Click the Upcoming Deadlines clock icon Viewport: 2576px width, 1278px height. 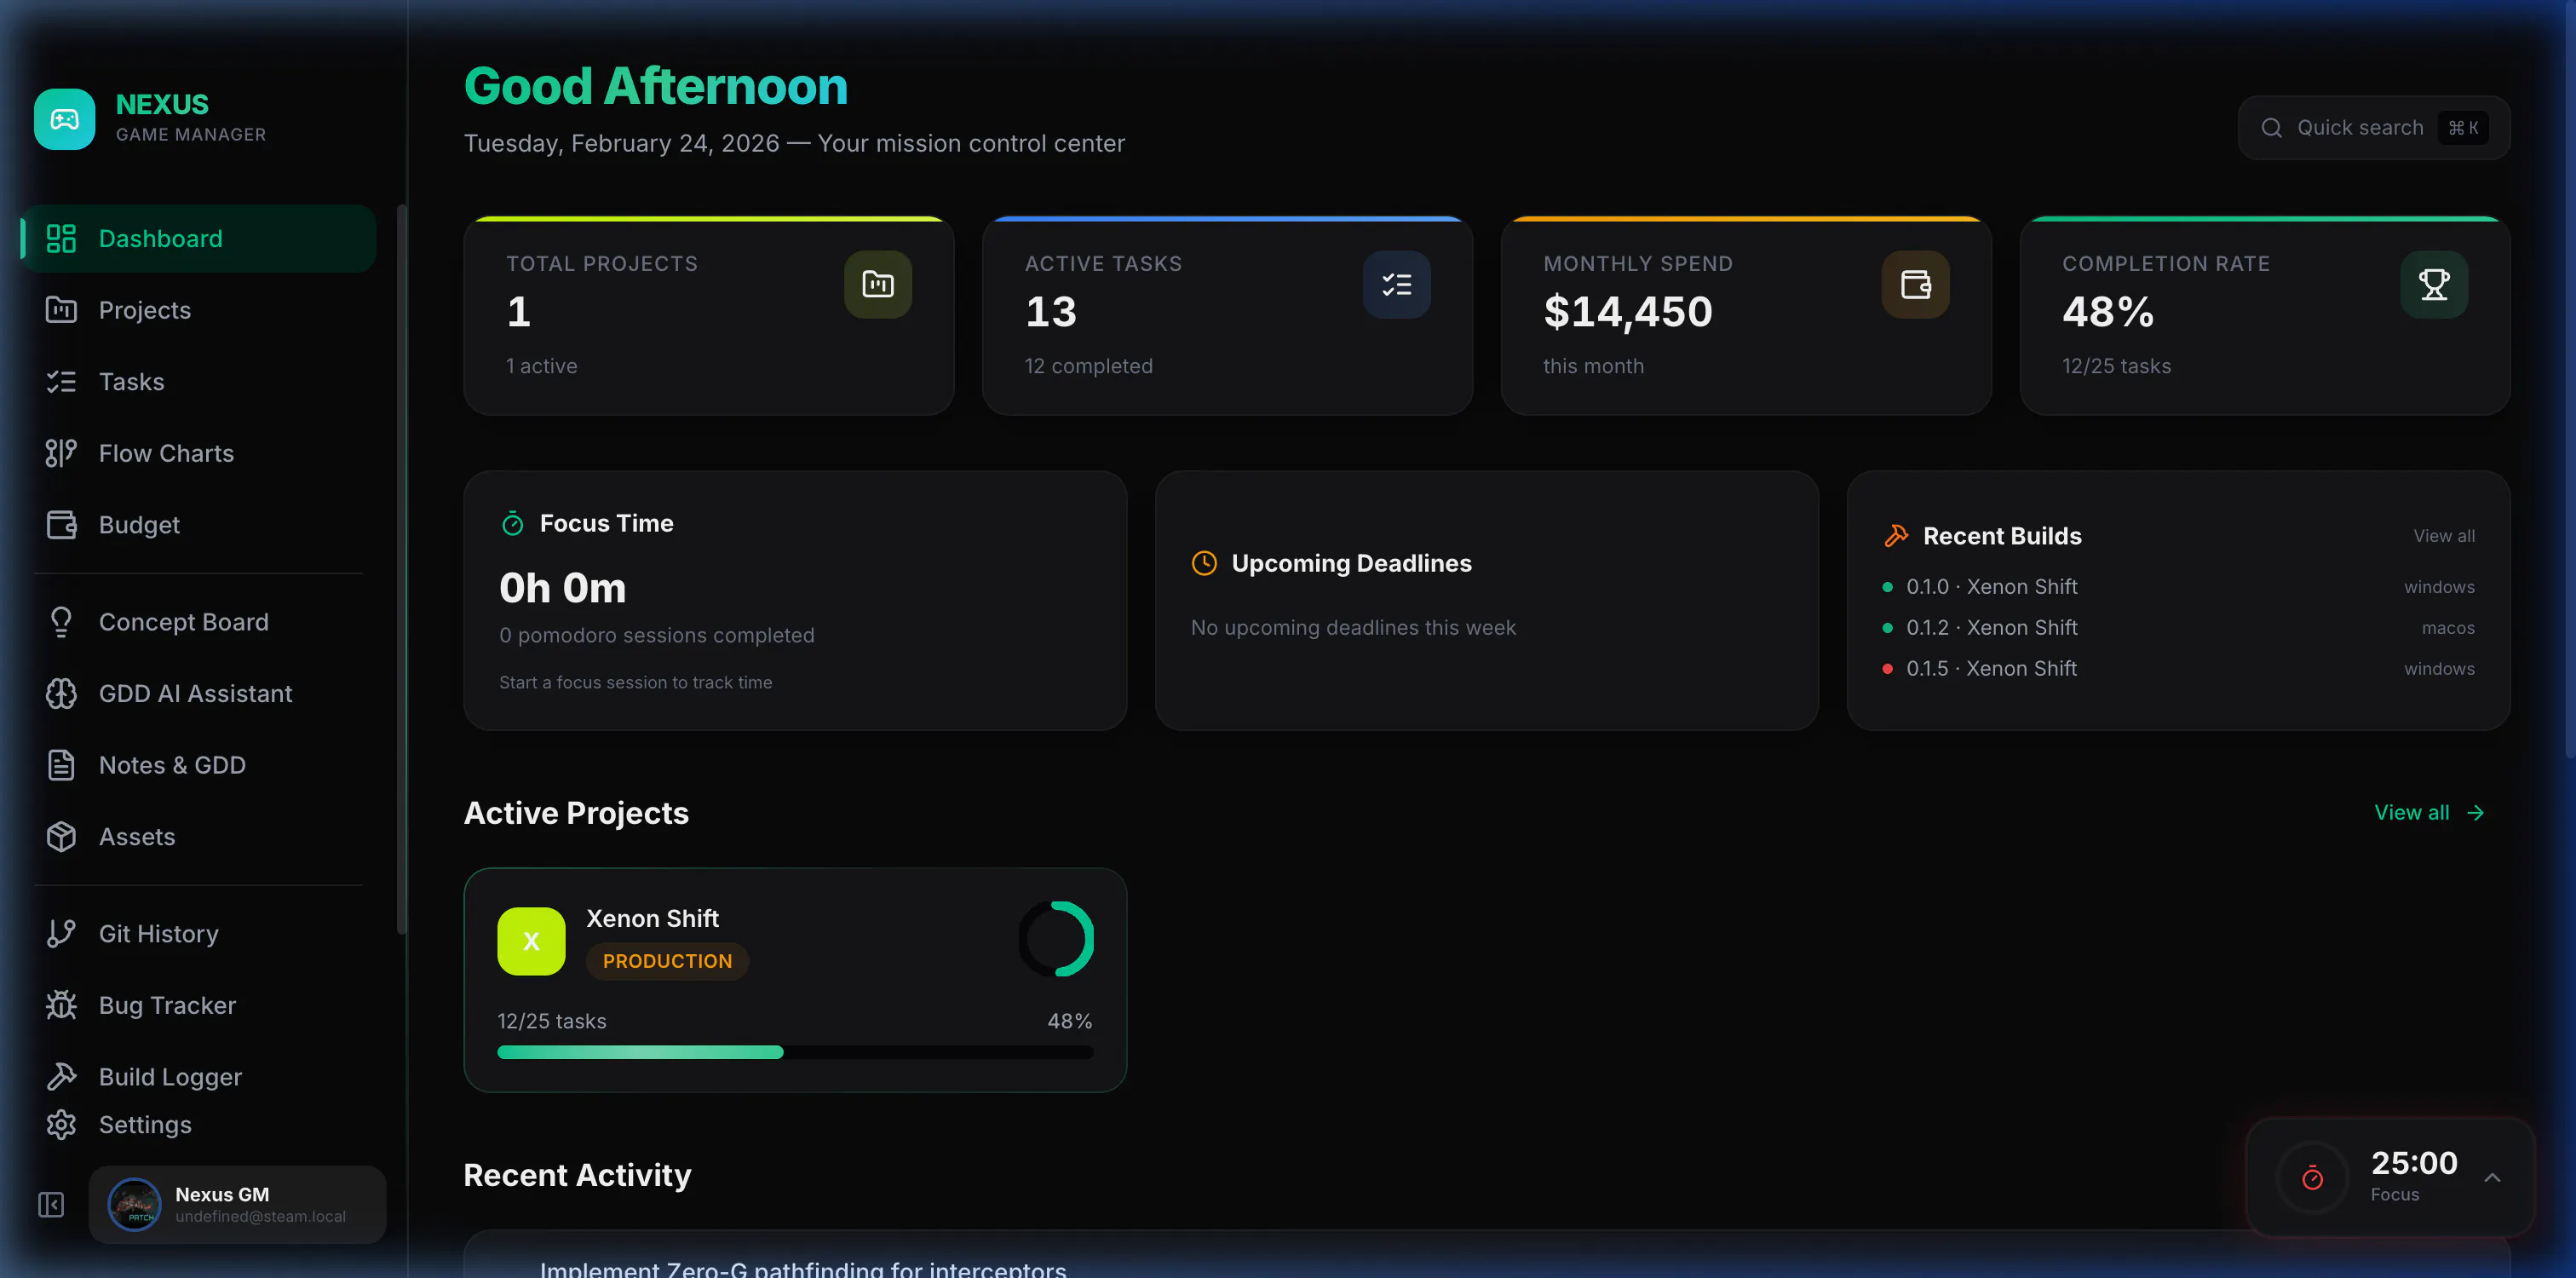click(1204, 563)
